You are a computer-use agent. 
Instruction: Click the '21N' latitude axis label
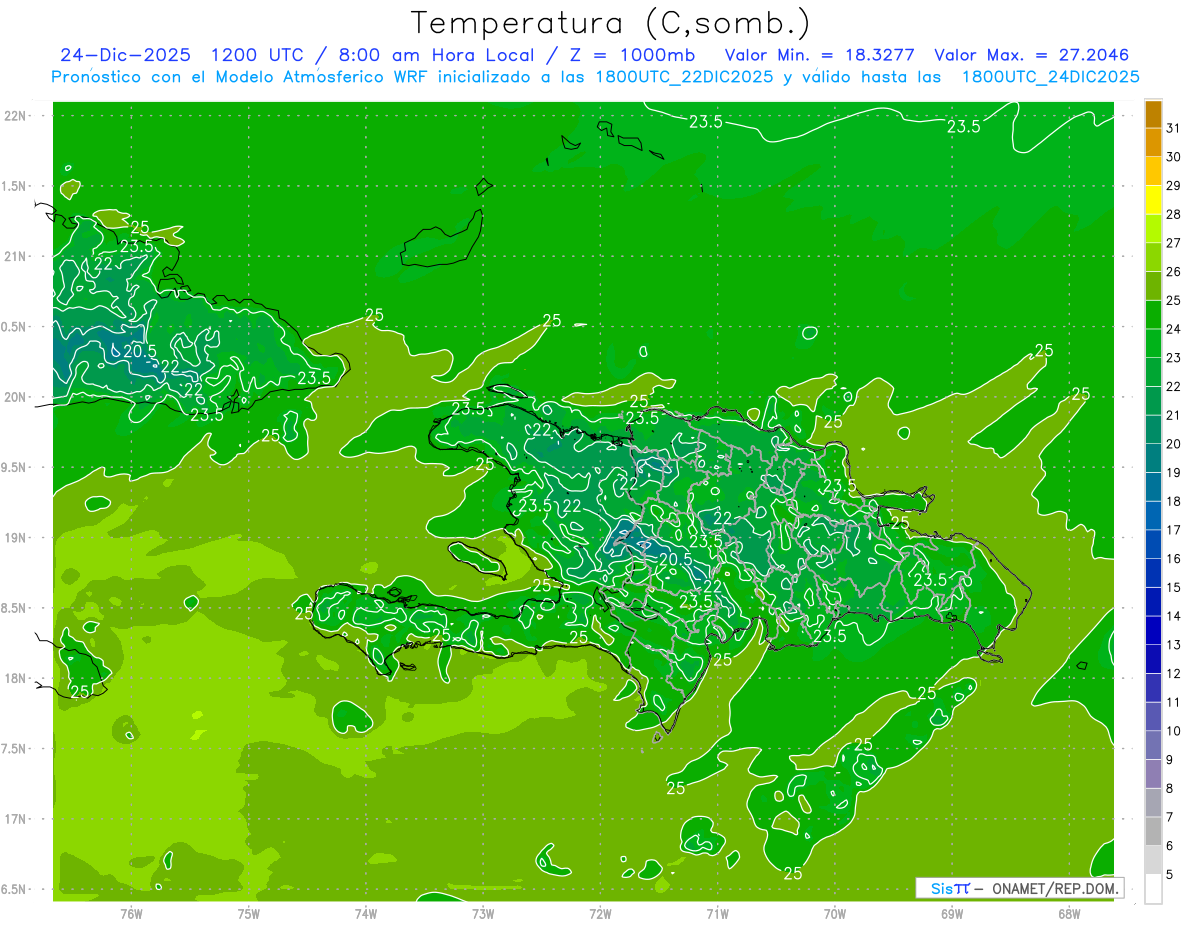[x=16, y=256]
